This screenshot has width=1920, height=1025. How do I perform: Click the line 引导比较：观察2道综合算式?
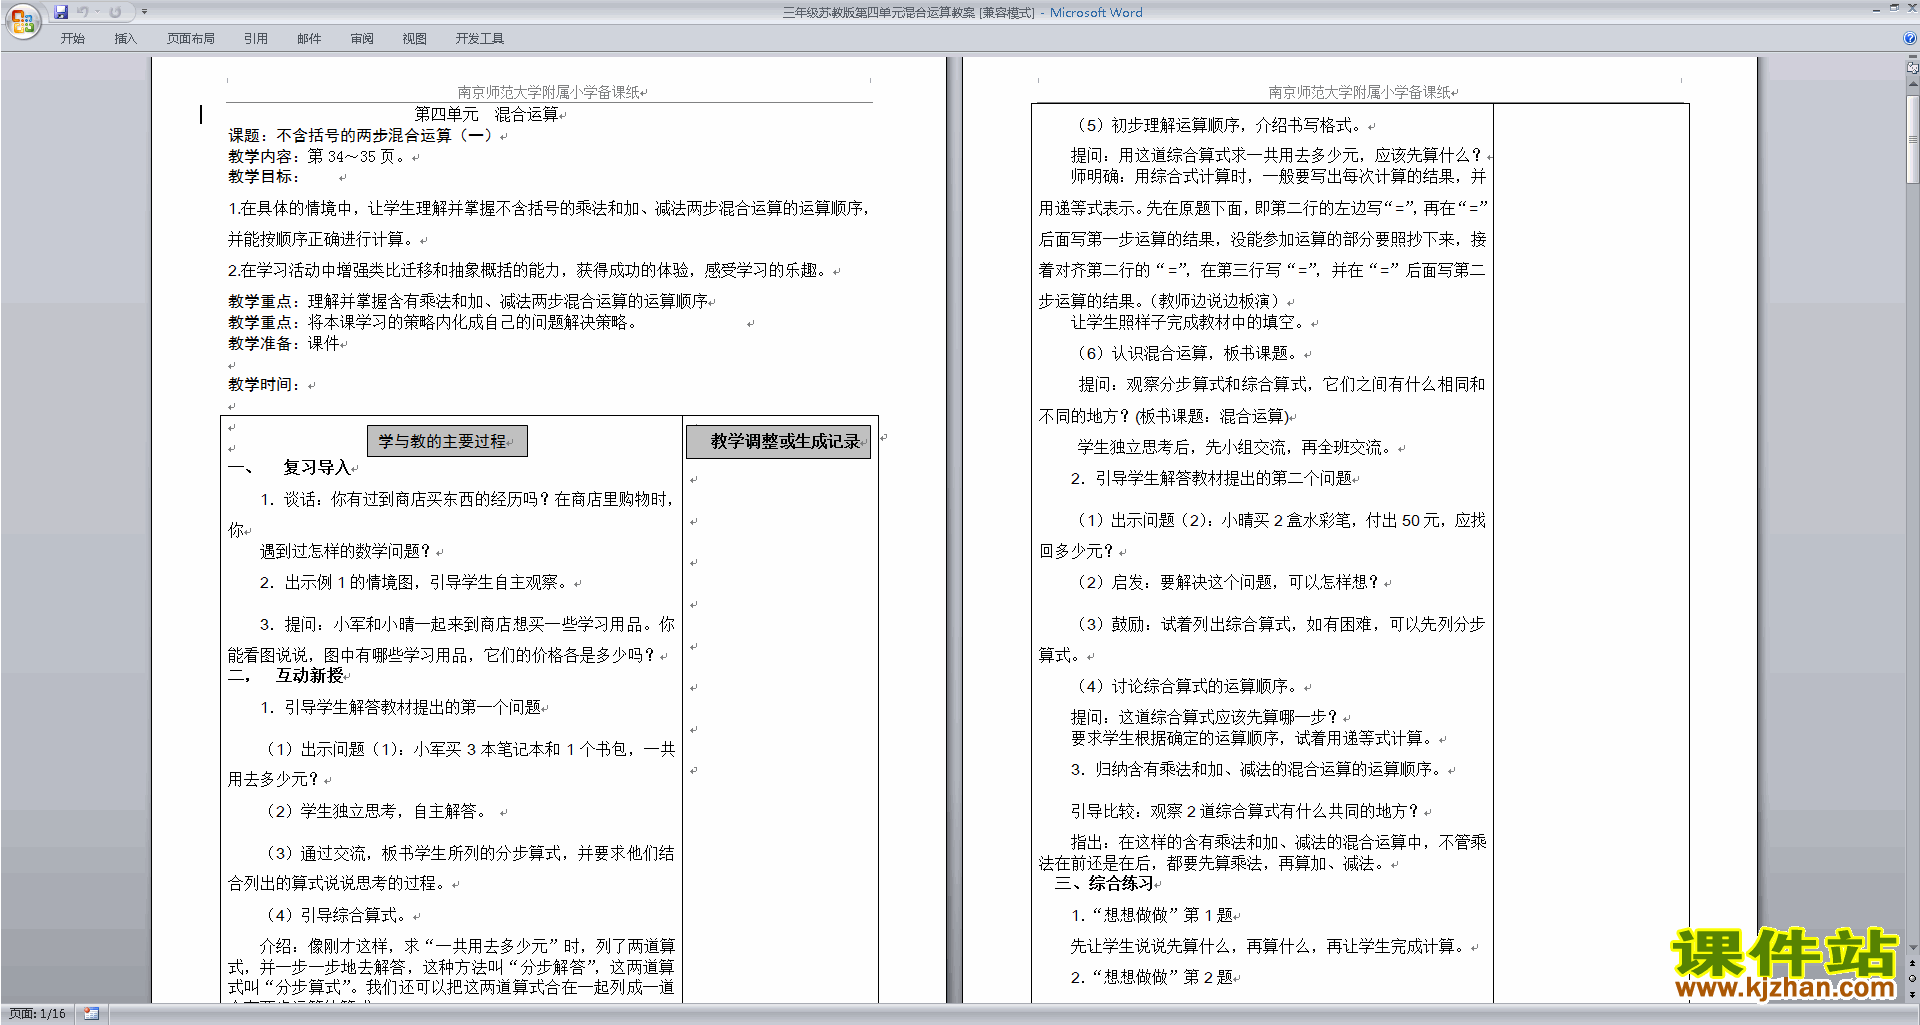click(x=1246, y=811)
